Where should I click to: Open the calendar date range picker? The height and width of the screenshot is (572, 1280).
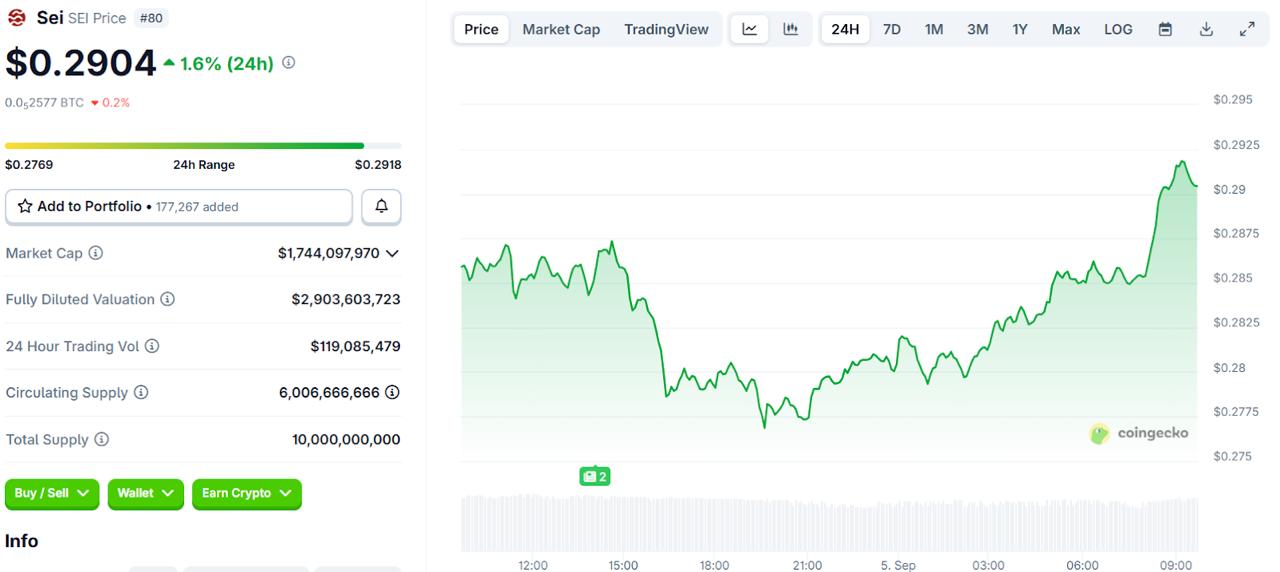click(x=1165, y=29)
